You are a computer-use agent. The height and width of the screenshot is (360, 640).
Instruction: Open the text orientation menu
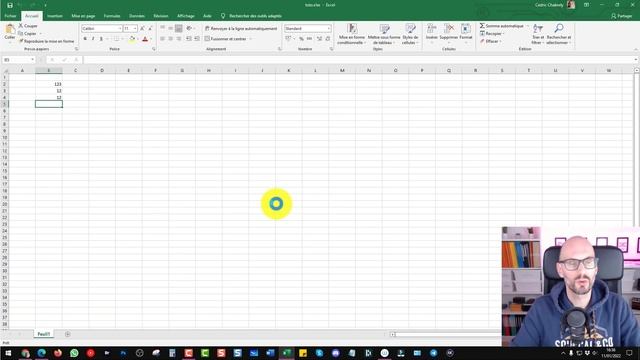(x=189, y=28)
